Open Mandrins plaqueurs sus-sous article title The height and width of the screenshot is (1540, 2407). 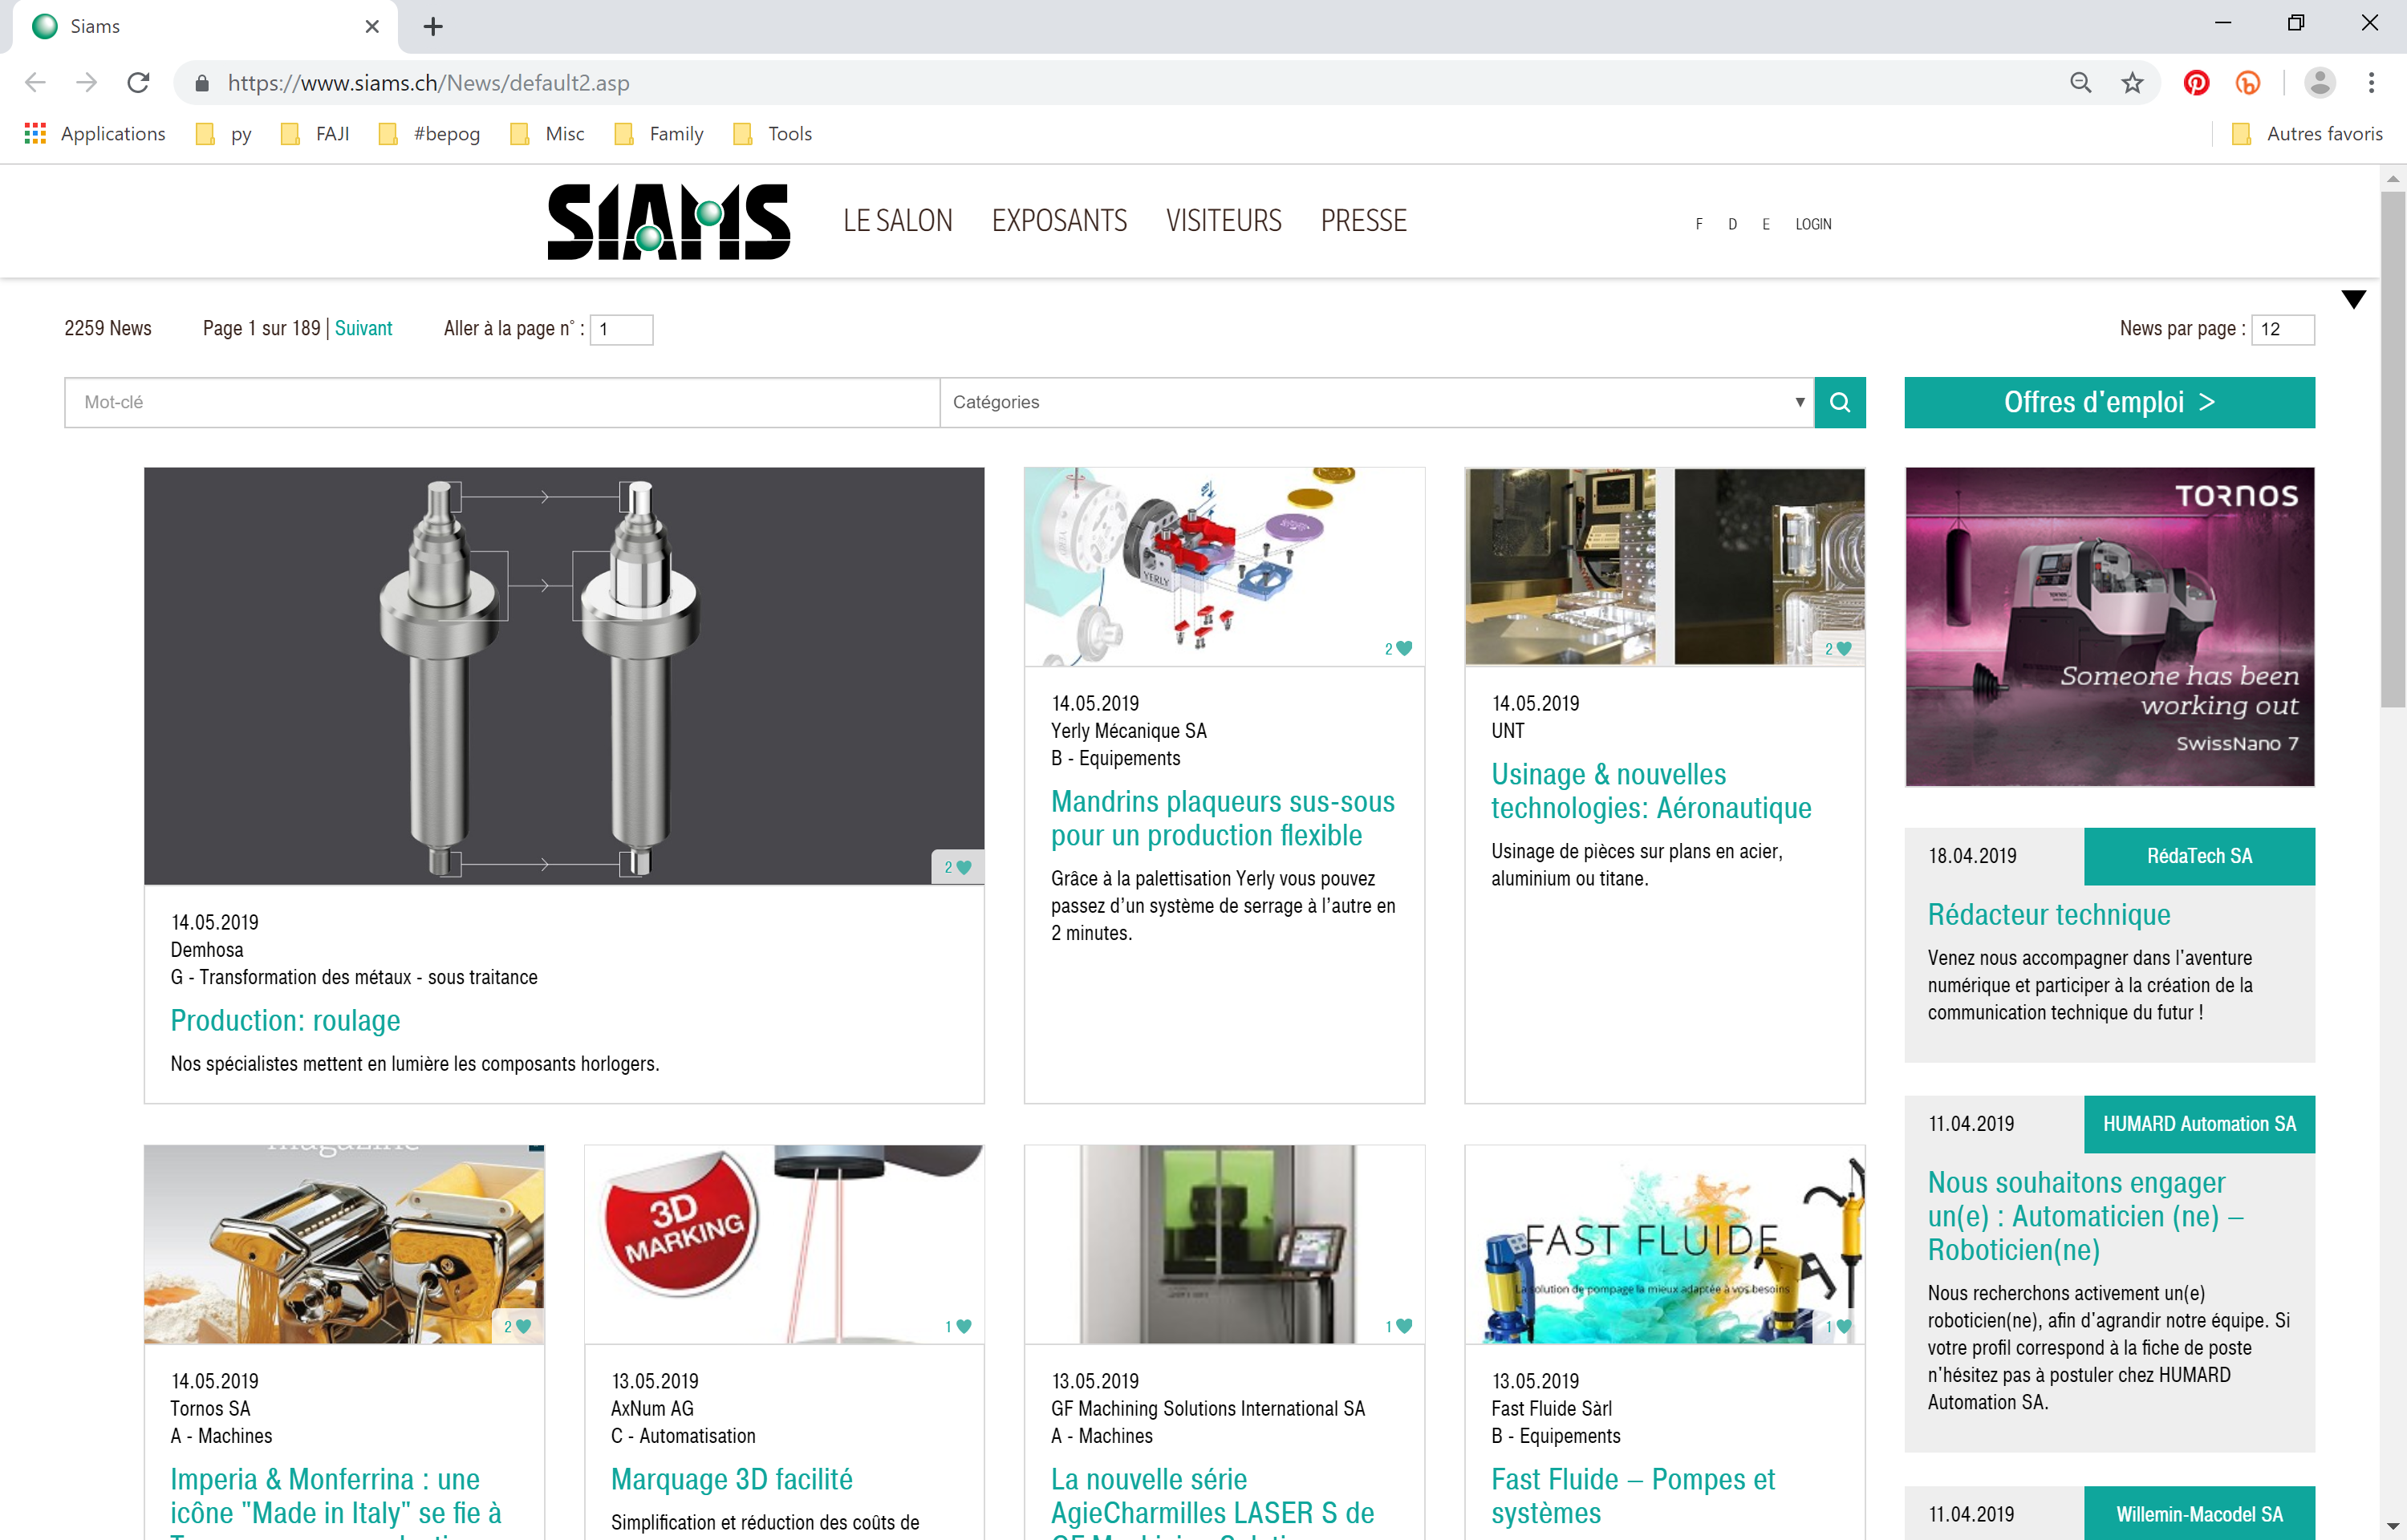pyautogui.click(x=1223, y=819)
